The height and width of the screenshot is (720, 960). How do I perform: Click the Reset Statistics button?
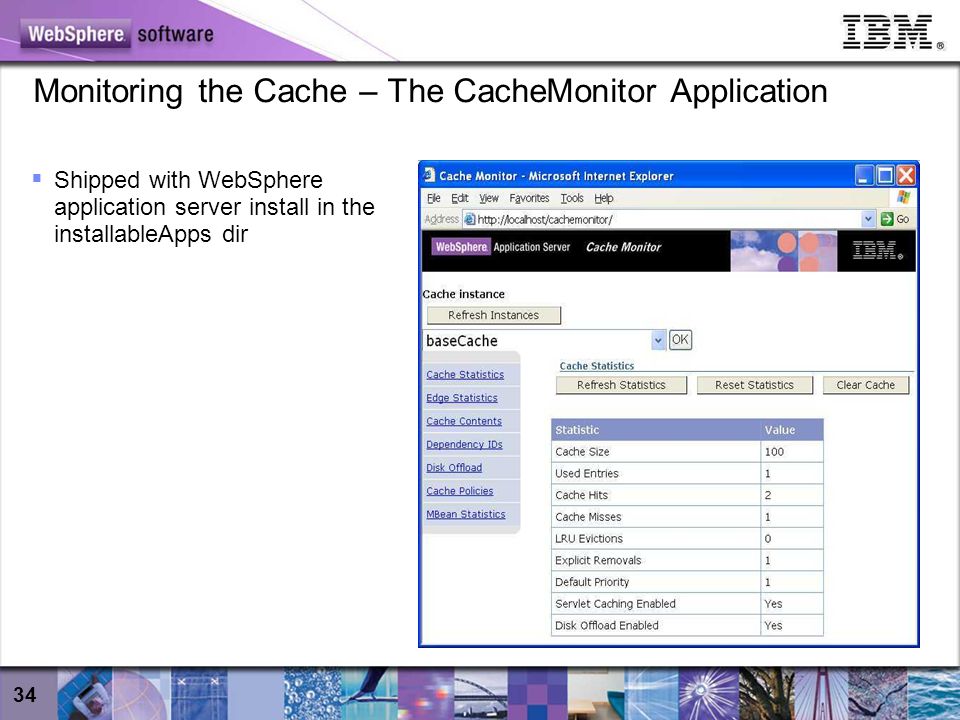754,385
